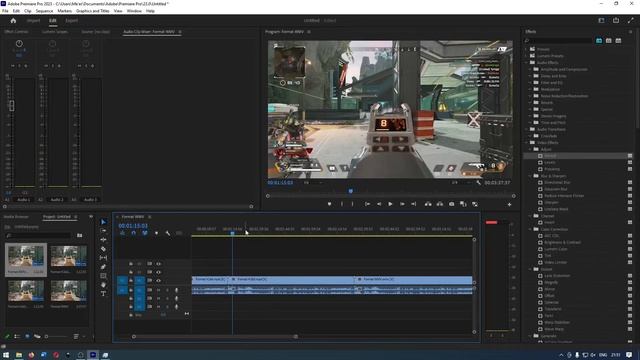This screenshot has height=360, width=640.
Task: Toggle Snap in the timeline
Action: click(x=133, y=233)
